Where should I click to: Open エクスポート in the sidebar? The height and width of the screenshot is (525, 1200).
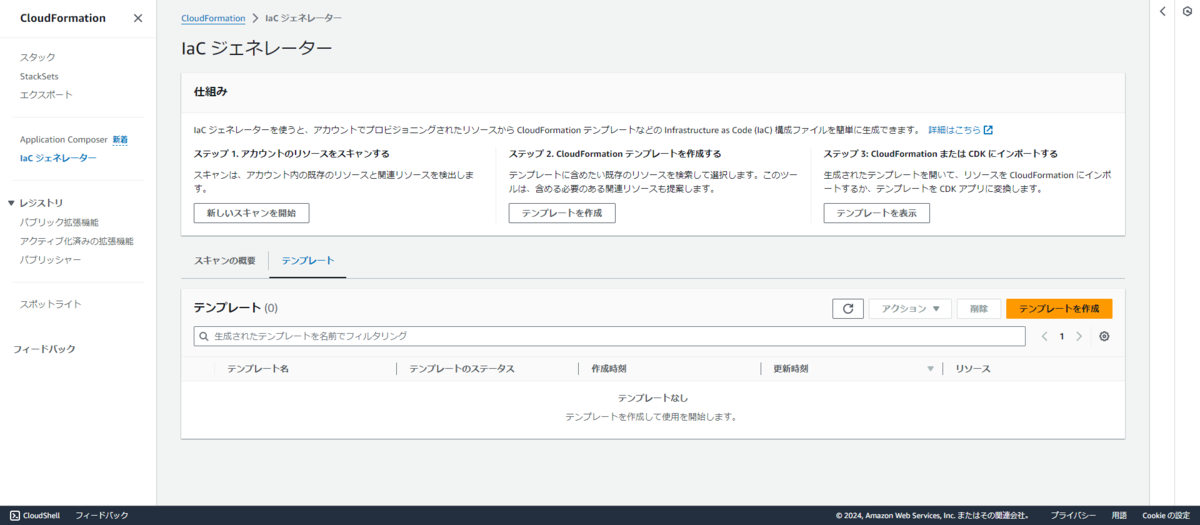pyautogui.click(x=46, y=95)
